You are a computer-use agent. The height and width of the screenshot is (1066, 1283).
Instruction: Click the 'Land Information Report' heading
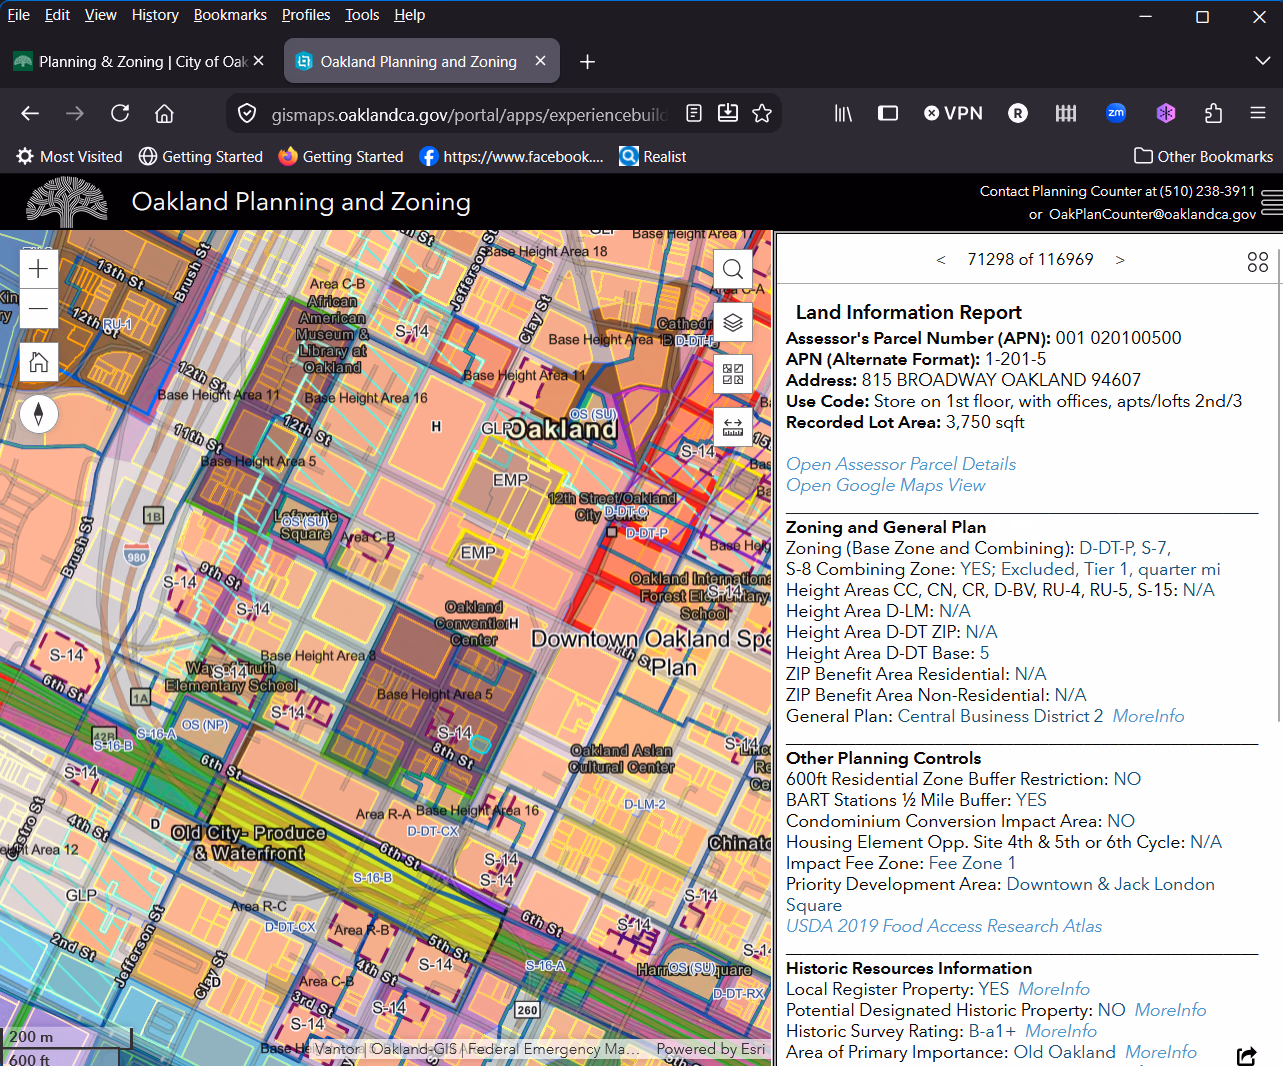[908, 313]
